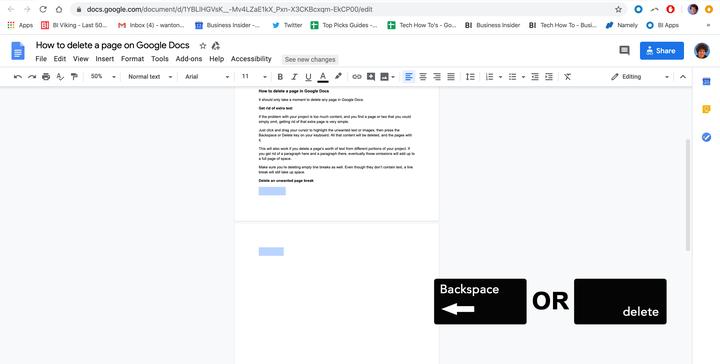
Task: Select the Paint format roller icon
Action: [x=74, y=77]
